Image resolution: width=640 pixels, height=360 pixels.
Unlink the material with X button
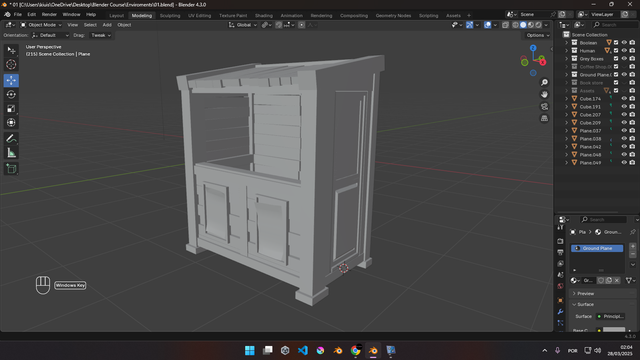[x=617, y=280]
